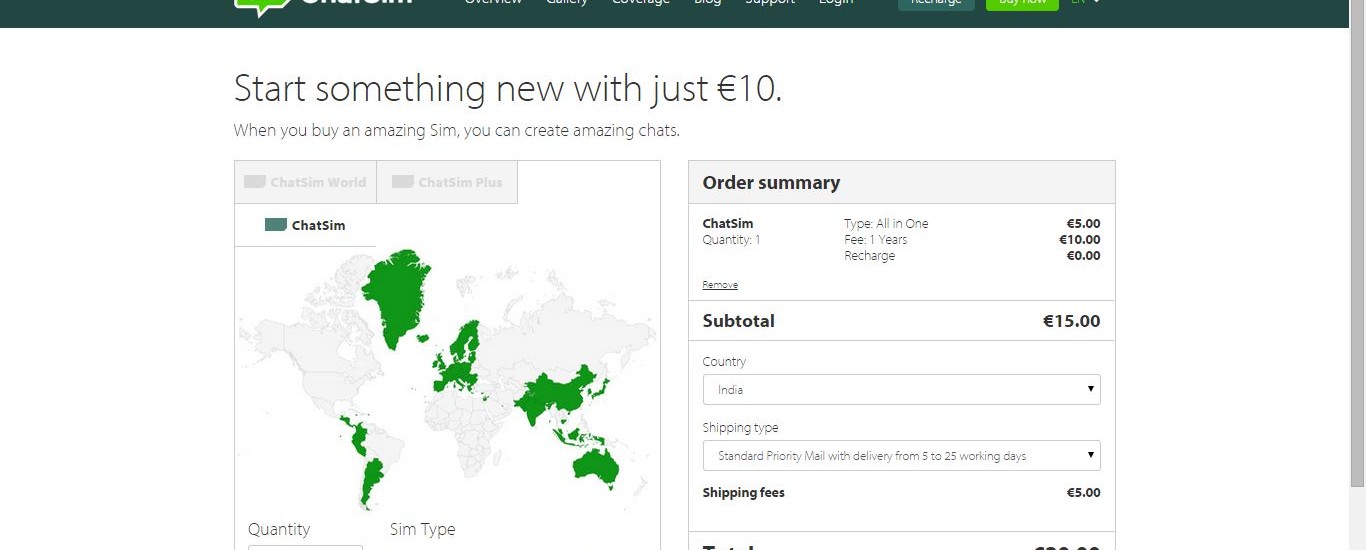This screenshot has width=1366, height=550.
Task: Open the Country dropdown showing India
Action: [901, 390]
